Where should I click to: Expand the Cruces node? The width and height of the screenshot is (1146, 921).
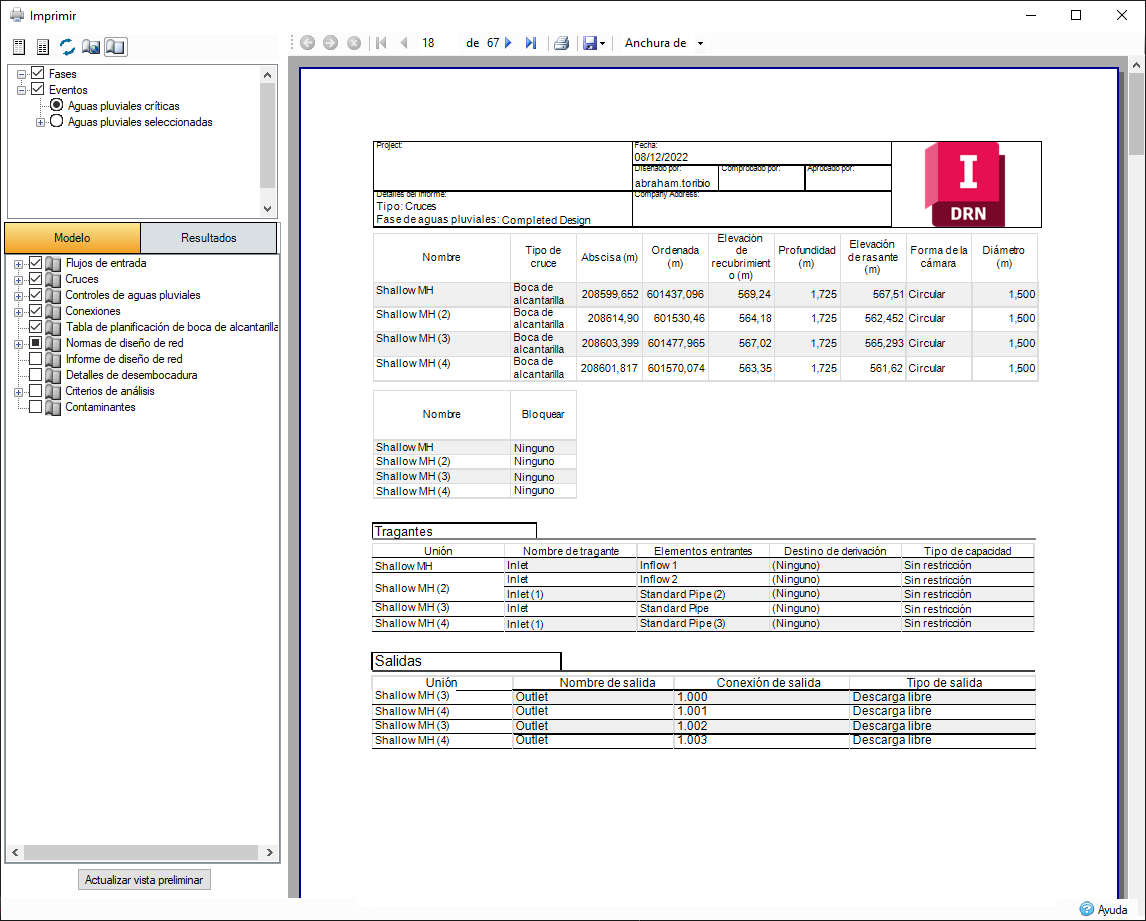tap(18, 280)
